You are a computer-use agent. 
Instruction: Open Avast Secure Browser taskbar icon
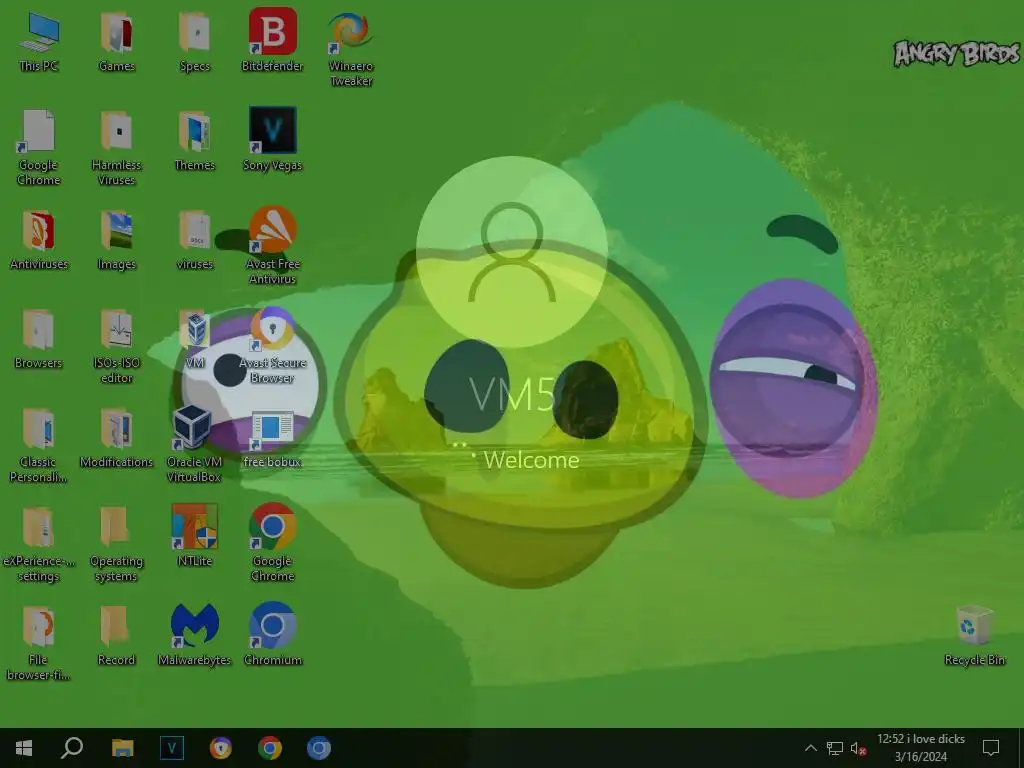coord(221,748)
